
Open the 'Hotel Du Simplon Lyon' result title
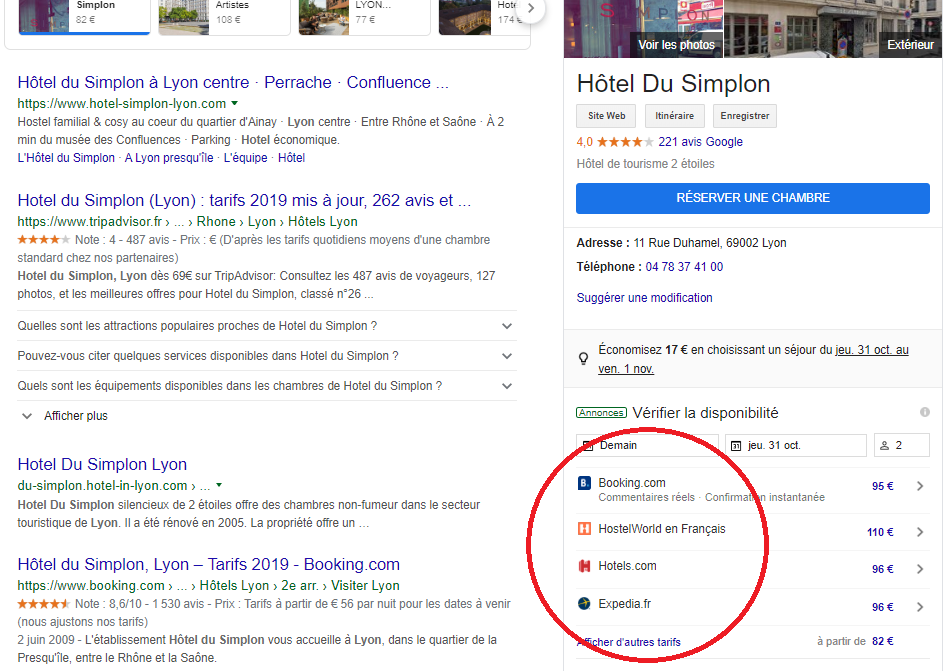(102, 465)
